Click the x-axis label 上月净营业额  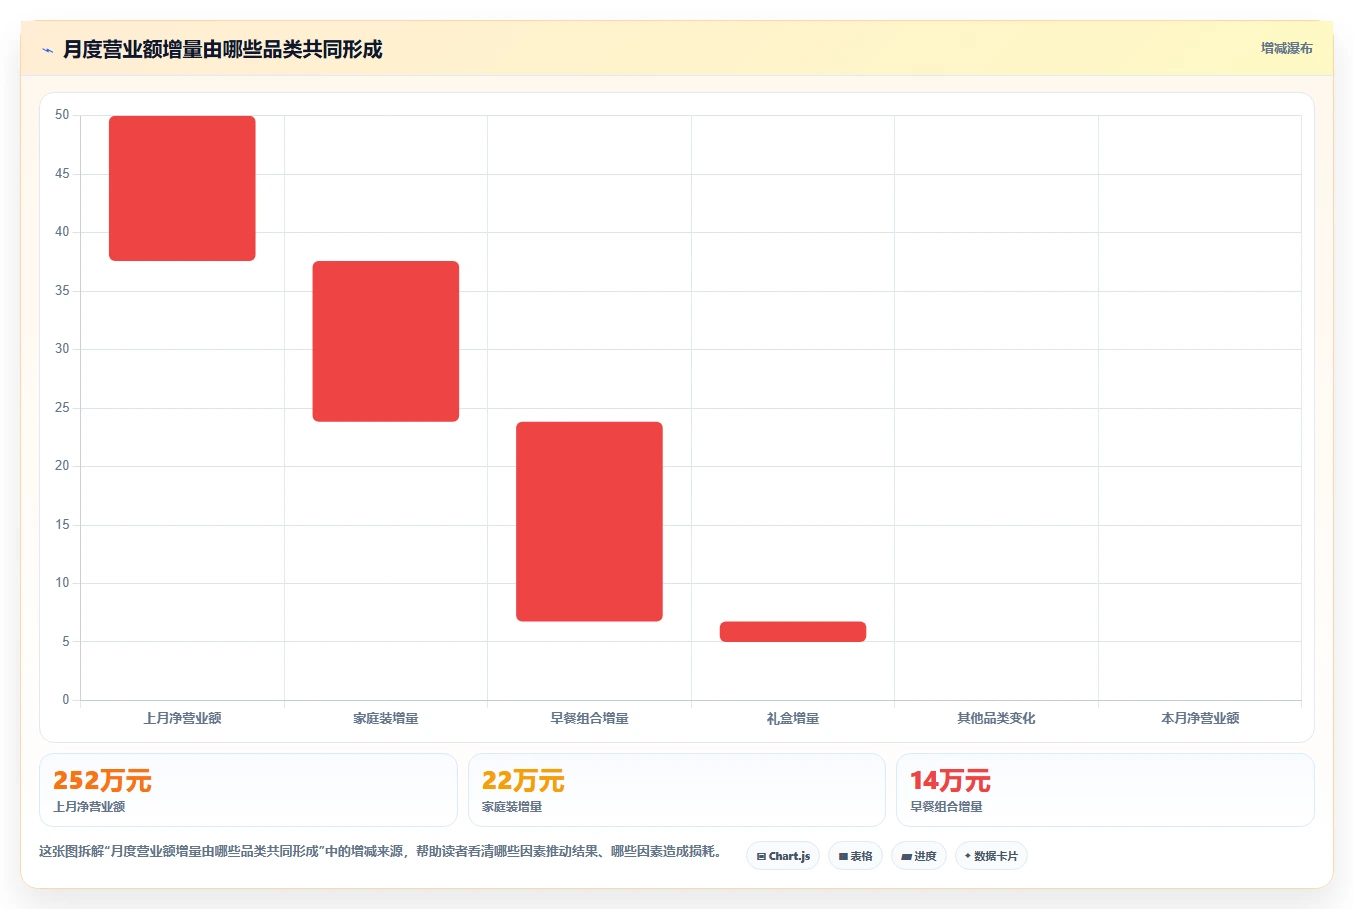(x=182, y=718)
